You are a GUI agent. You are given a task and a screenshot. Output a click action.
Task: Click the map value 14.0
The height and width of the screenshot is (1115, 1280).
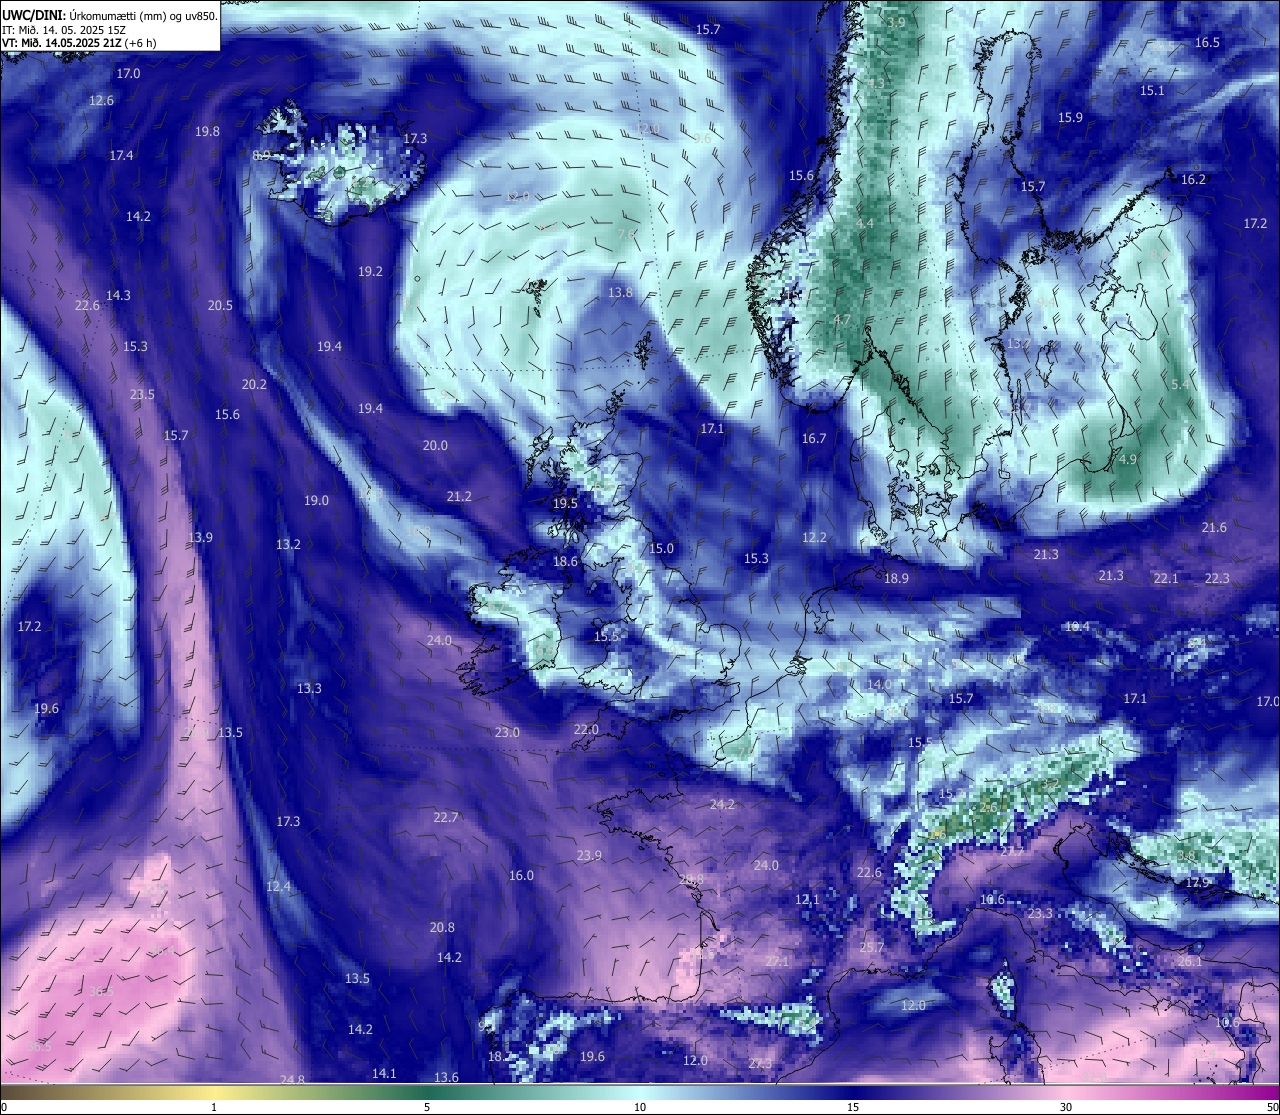879,684
